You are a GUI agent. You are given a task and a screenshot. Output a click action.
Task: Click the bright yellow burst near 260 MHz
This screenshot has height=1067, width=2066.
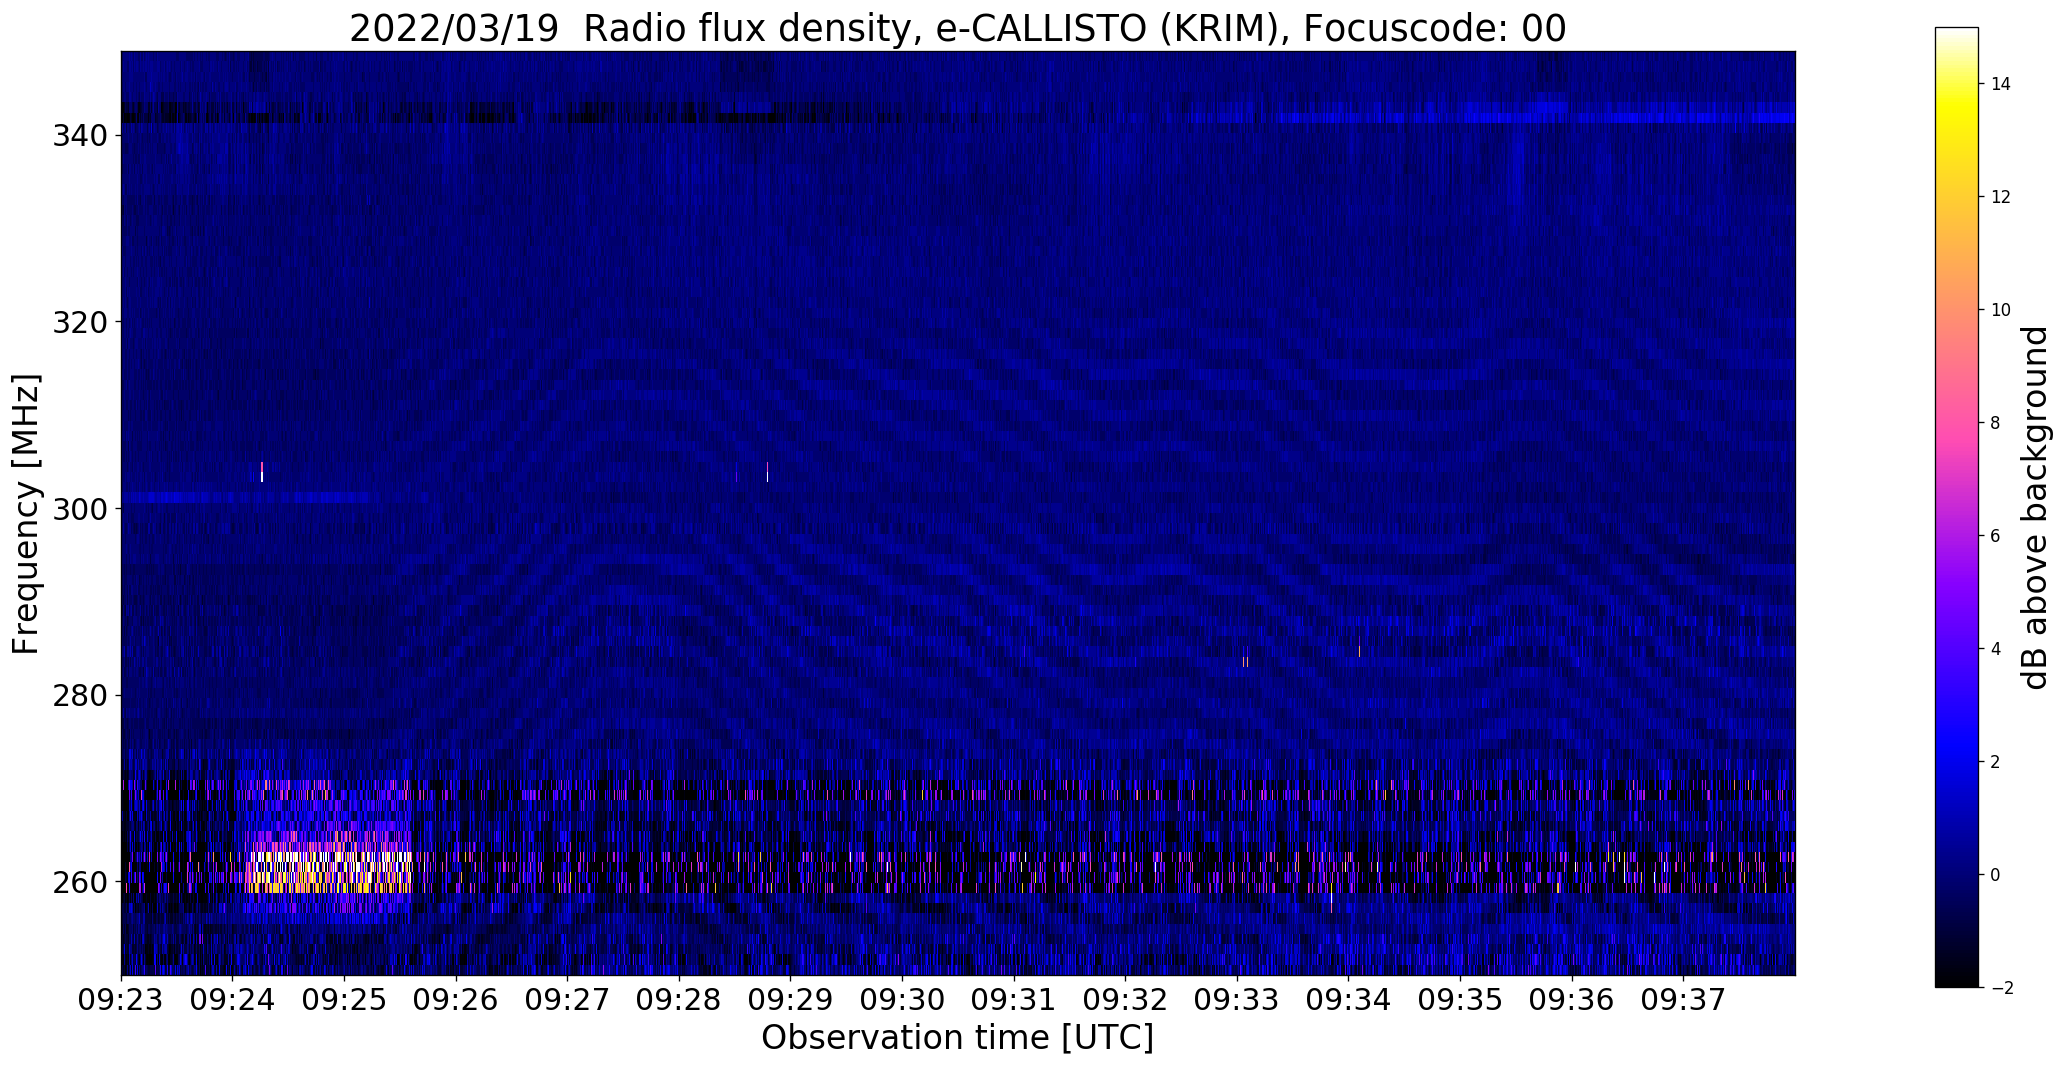click(x=330, y=870)
